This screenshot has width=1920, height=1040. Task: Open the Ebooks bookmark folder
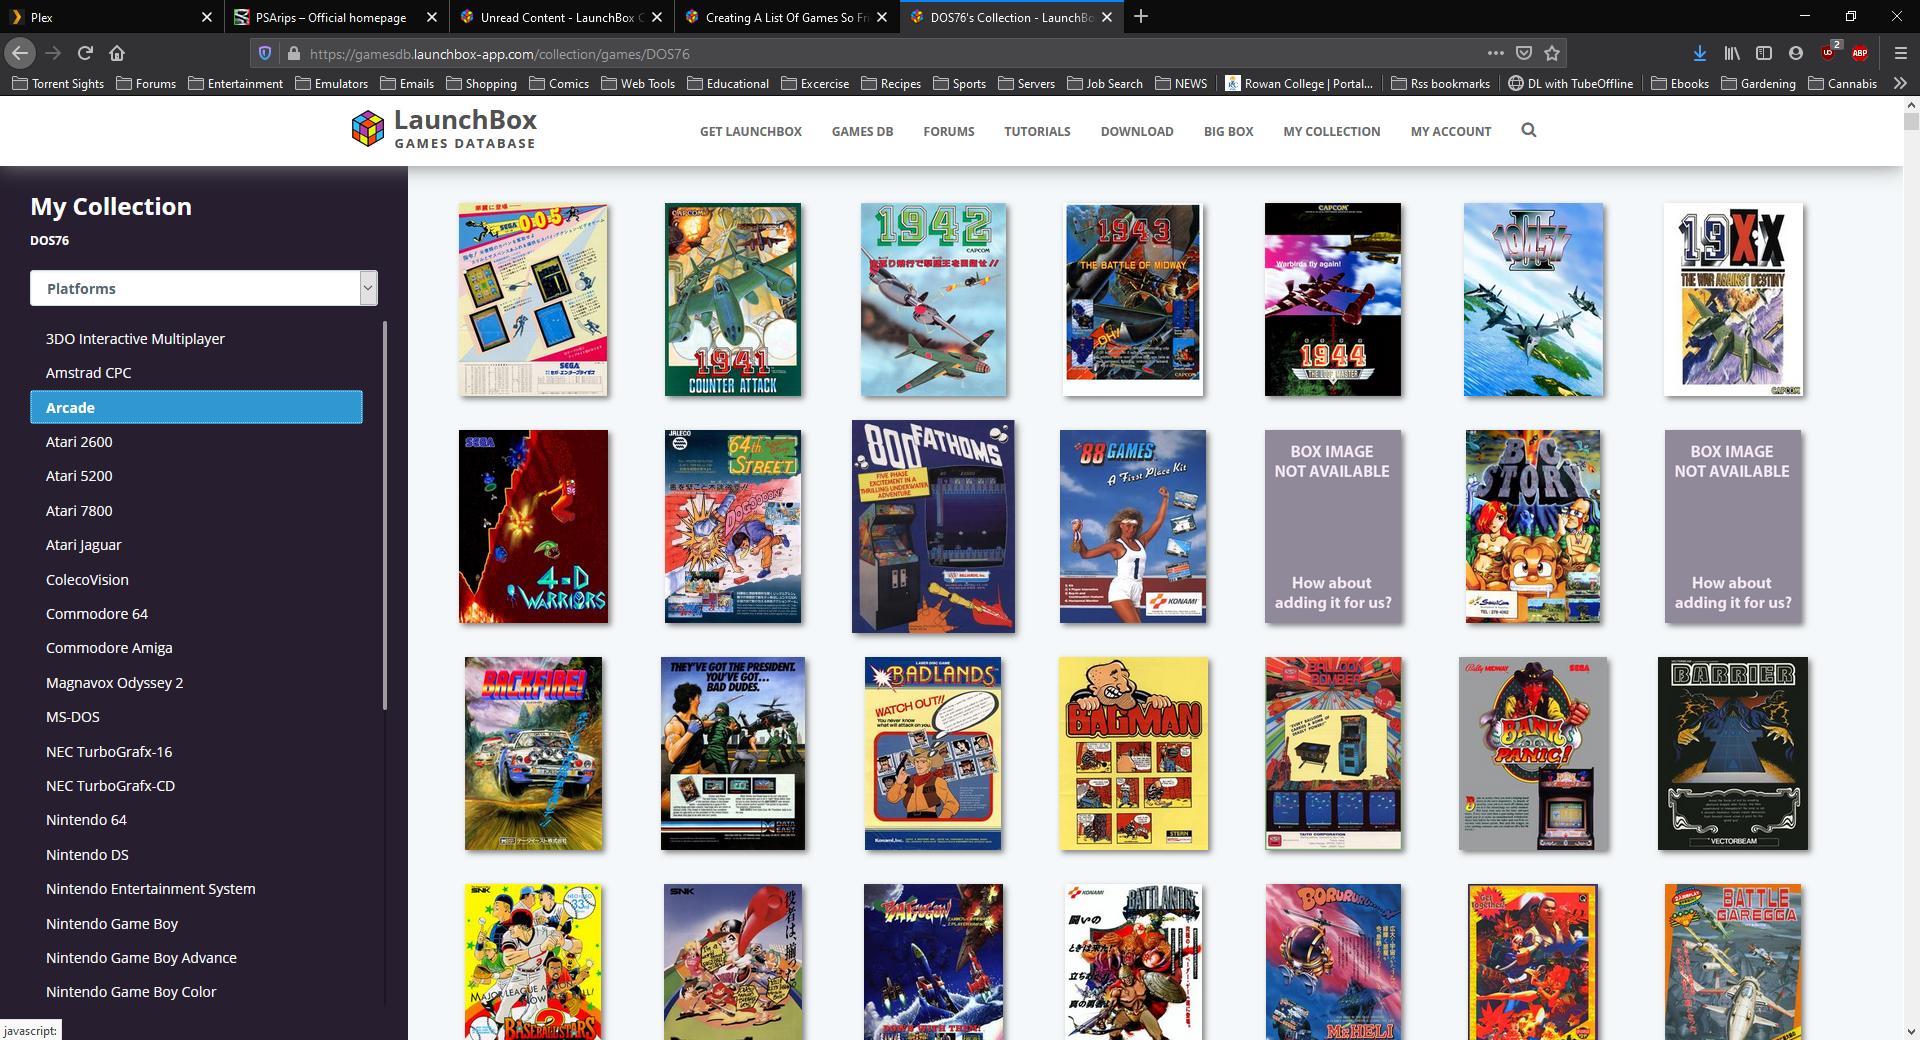1680,83
